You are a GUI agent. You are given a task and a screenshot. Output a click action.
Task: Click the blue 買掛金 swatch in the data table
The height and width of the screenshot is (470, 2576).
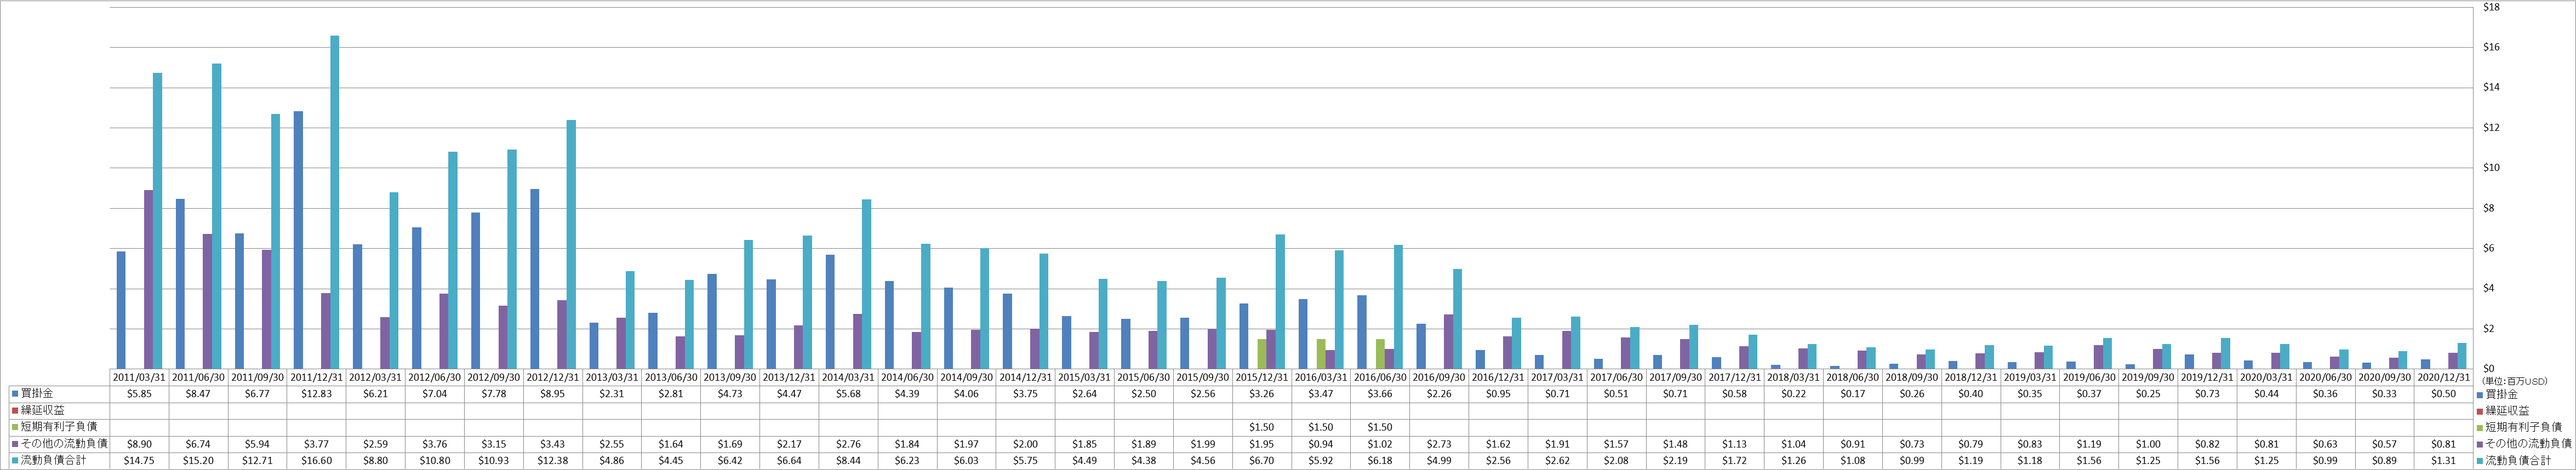pos(15,395)
